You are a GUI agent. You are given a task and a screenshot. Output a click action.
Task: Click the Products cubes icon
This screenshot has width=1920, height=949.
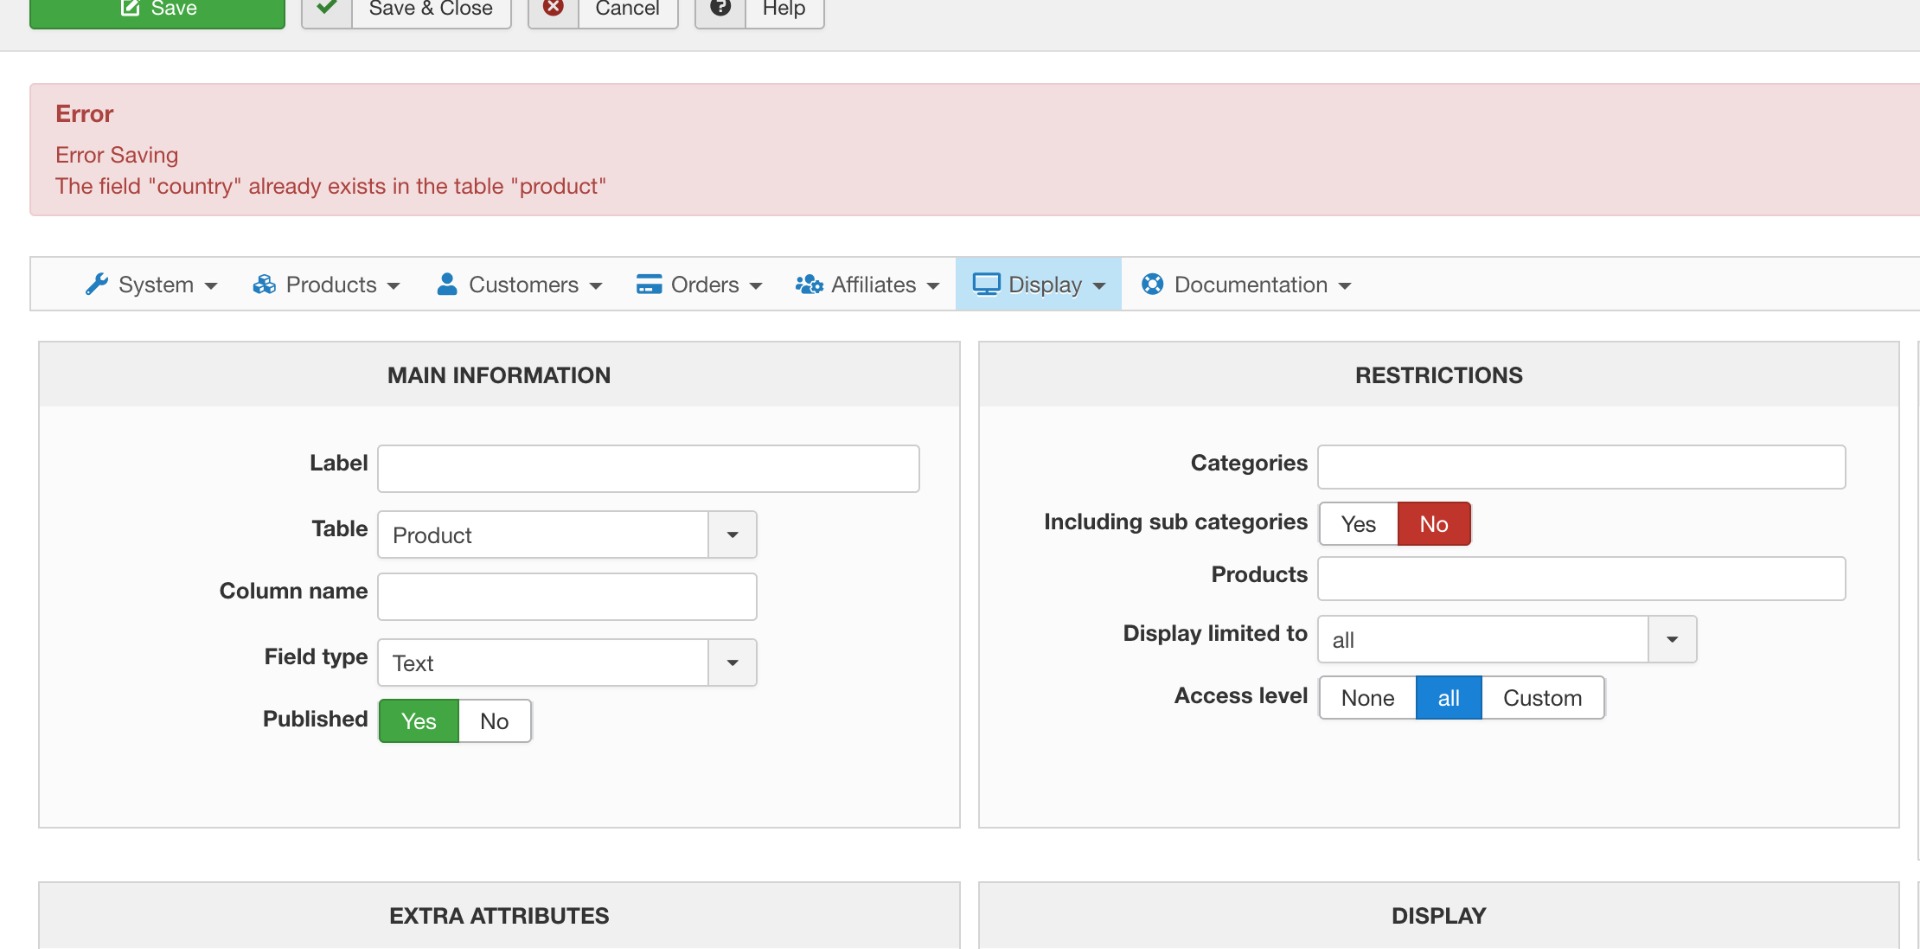pos(264,284)
